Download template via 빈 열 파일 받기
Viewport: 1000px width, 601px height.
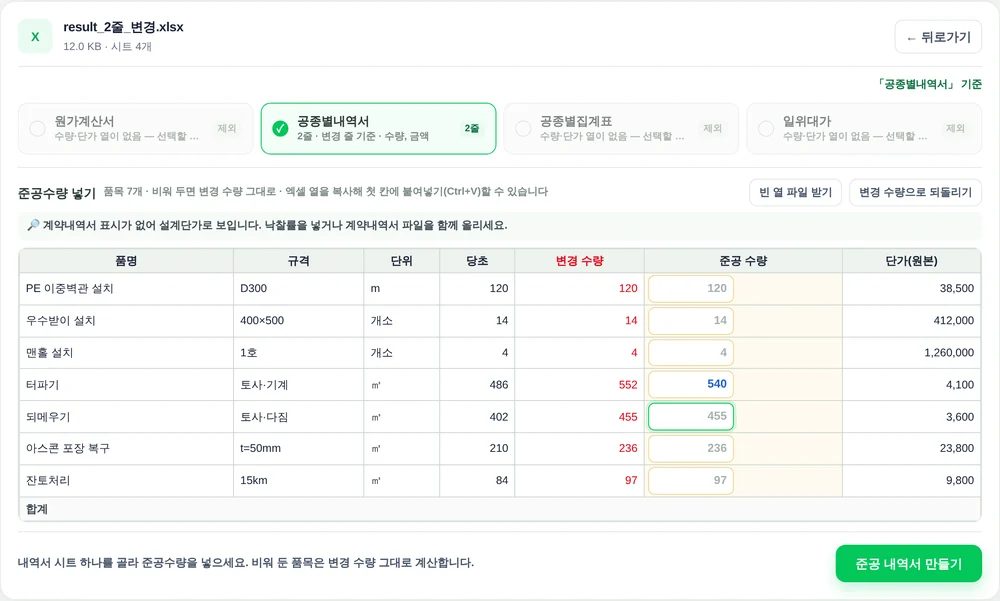pos(795,192)
